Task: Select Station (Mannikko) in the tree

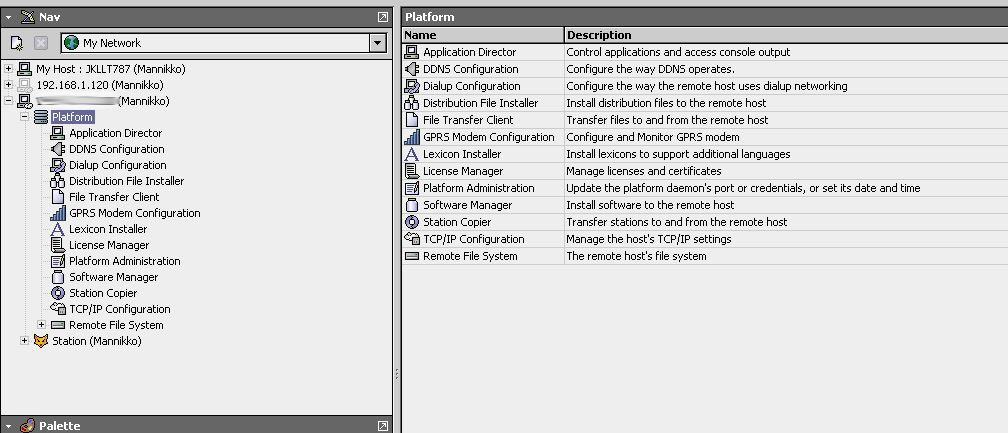Action: pyautogui.click(x=96, y=341)
